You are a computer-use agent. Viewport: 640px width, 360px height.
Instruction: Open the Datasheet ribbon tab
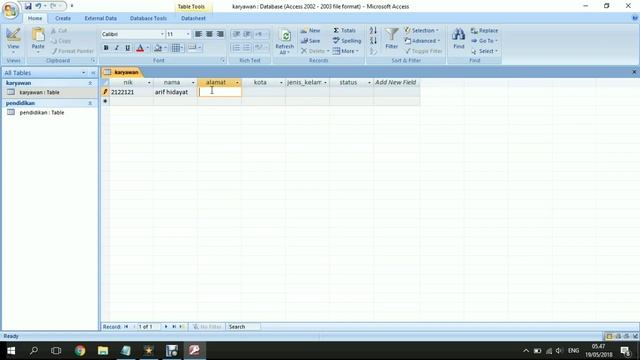[193, 18]
